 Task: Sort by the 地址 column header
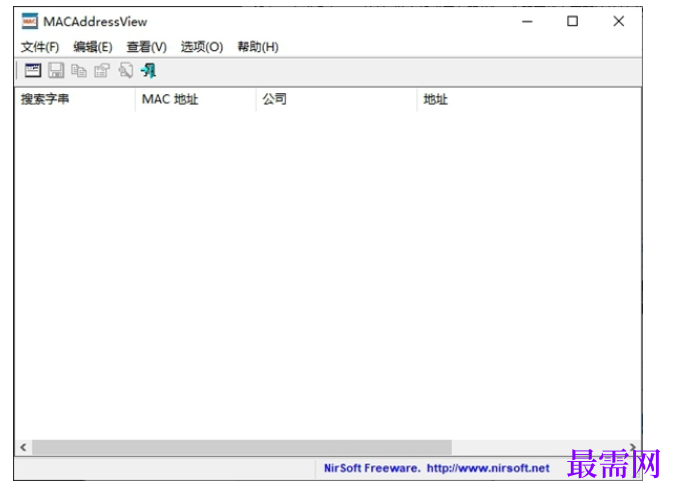tap(528, 100)
